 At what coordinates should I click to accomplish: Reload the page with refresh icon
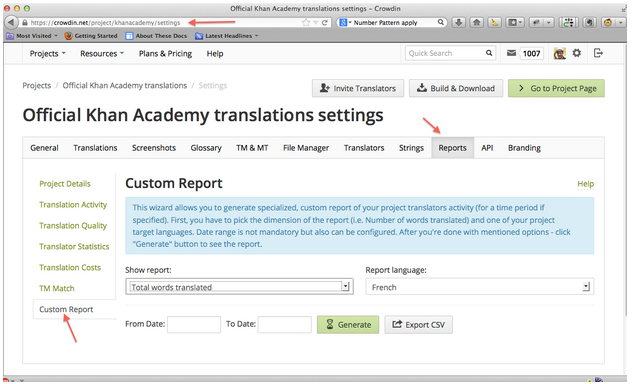[325, 23]
